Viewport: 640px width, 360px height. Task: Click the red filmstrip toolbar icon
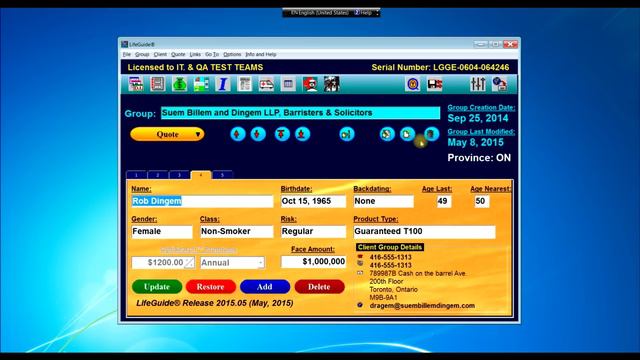point(158,84)
